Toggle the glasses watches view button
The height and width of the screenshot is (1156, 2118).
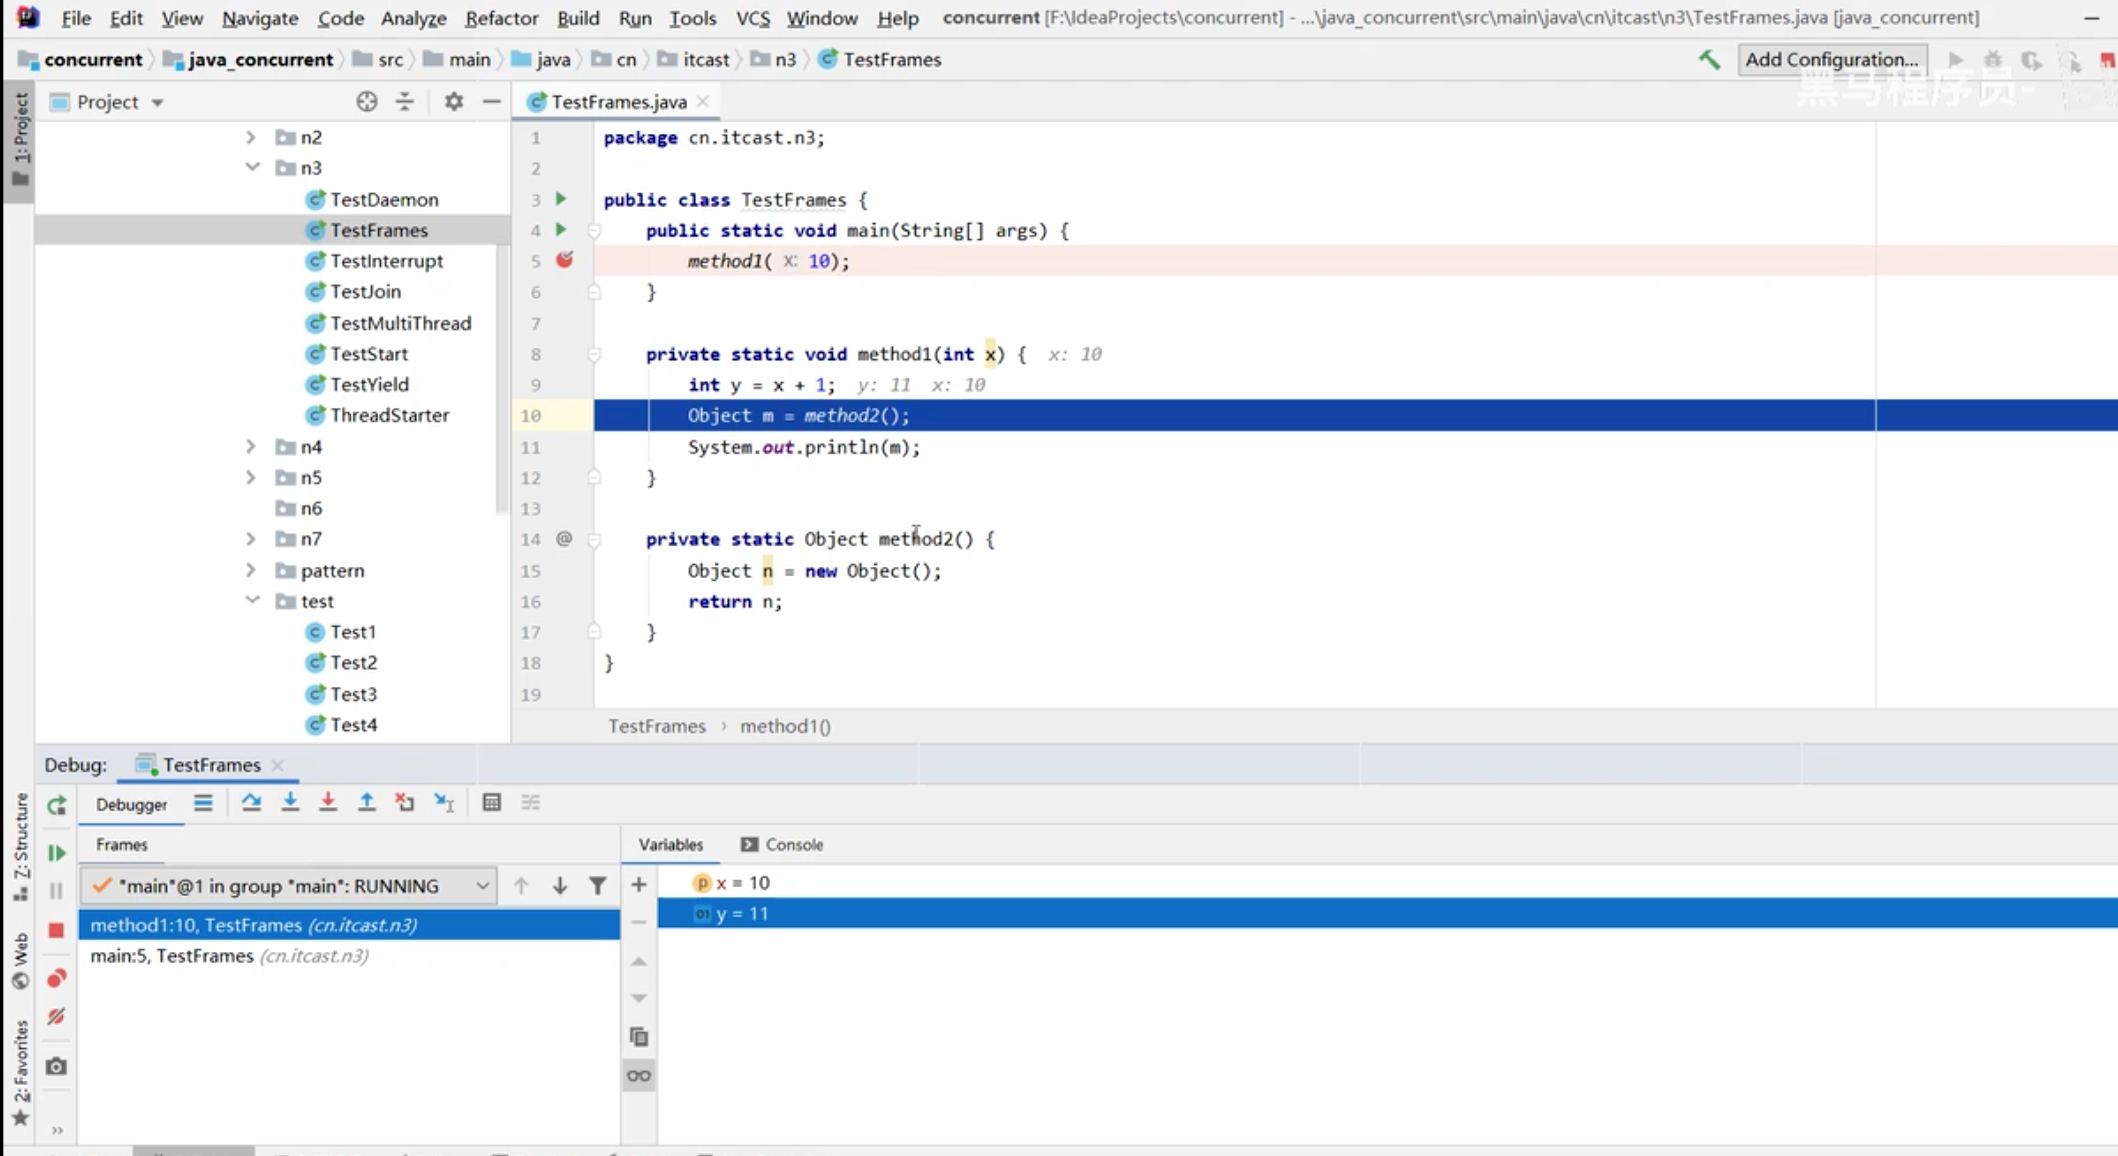point(639,1076)
